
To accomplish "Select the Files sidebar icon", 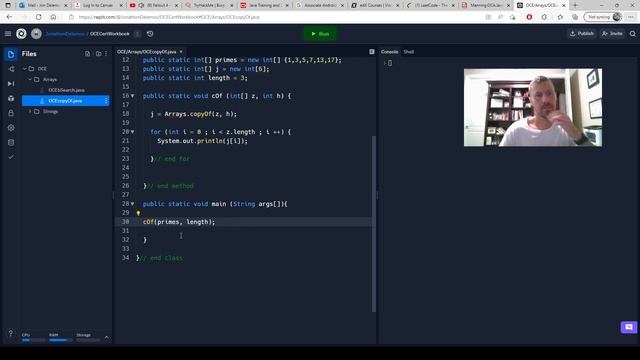I will tap(11, 54).
